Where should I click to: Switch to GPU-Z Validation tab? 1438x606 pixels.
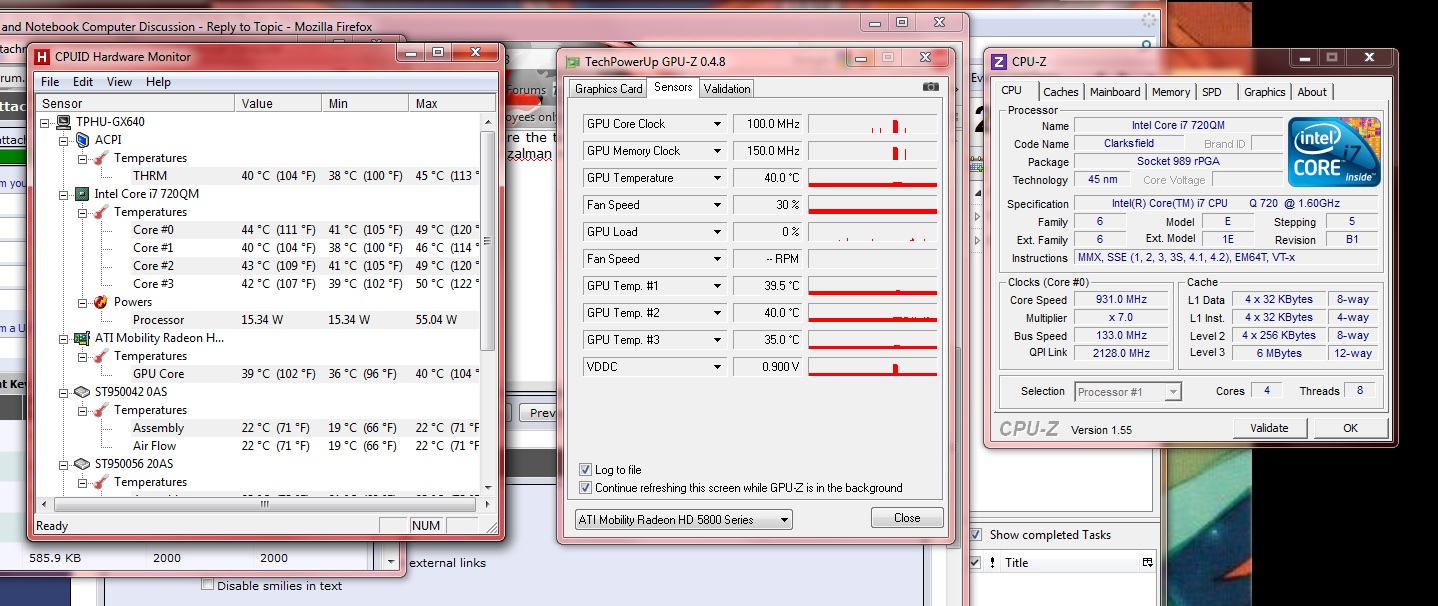click(x=727, y=89)
